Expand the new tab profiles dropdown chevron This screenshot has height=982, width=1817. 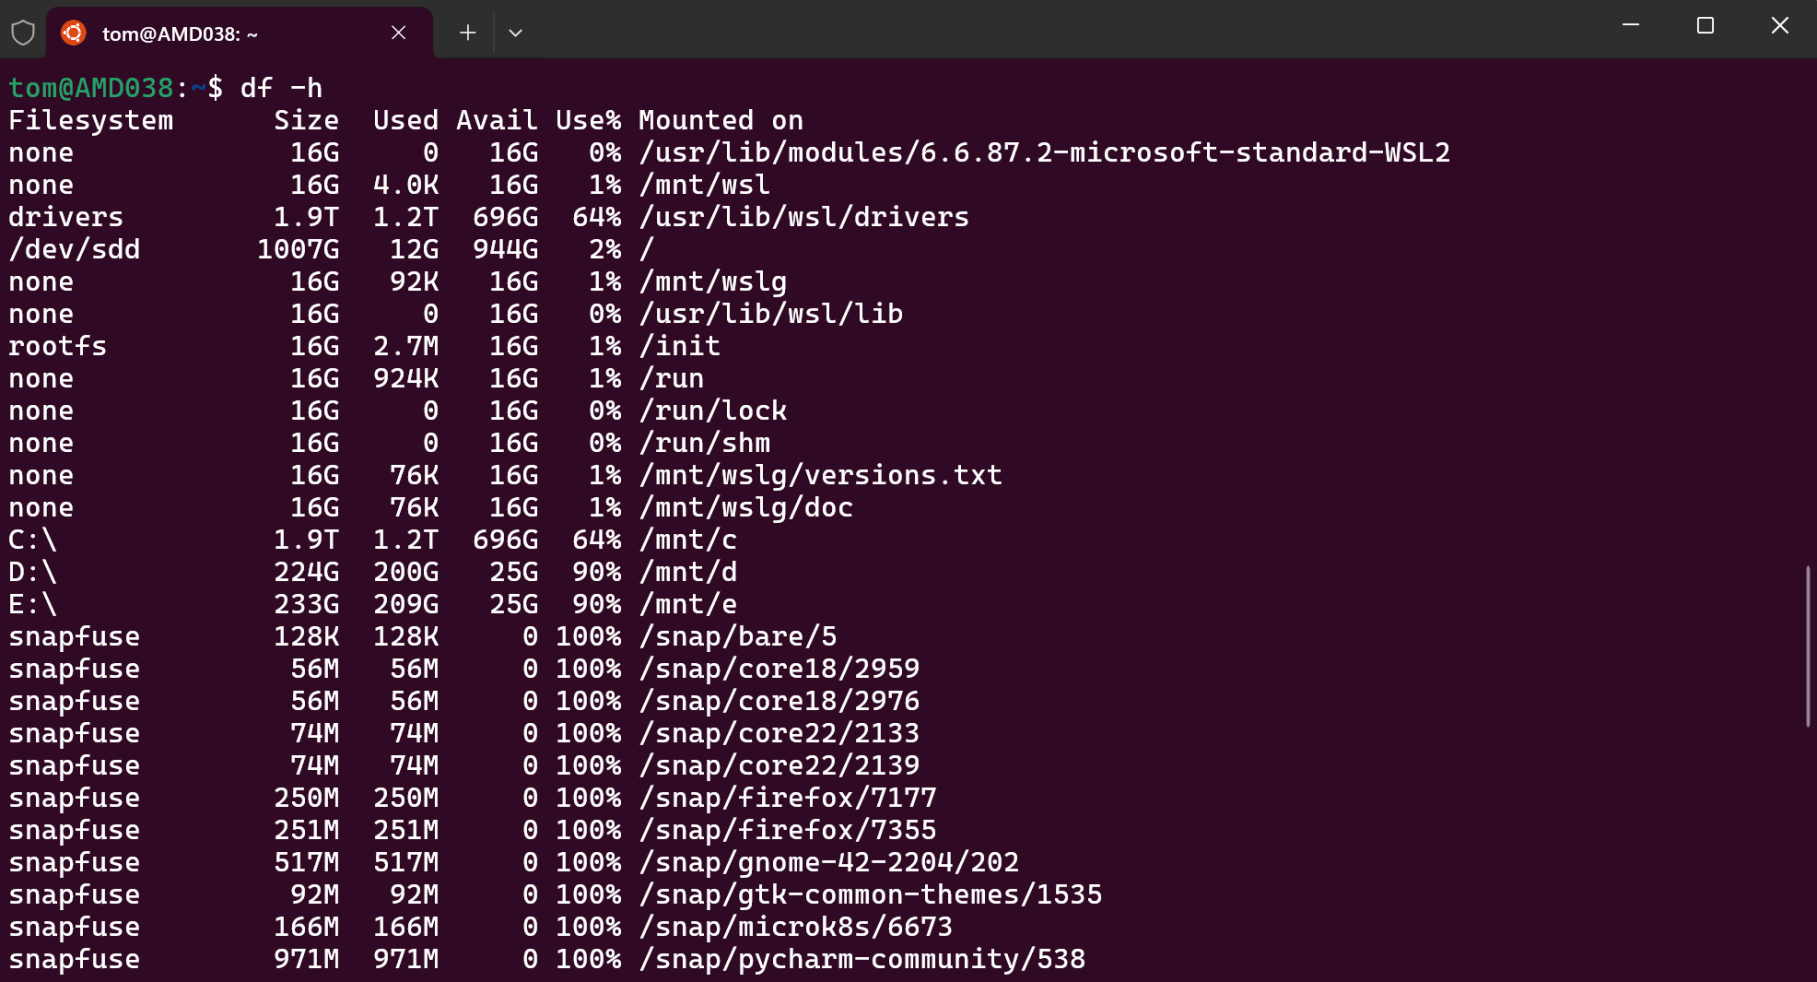click(515, 33)
